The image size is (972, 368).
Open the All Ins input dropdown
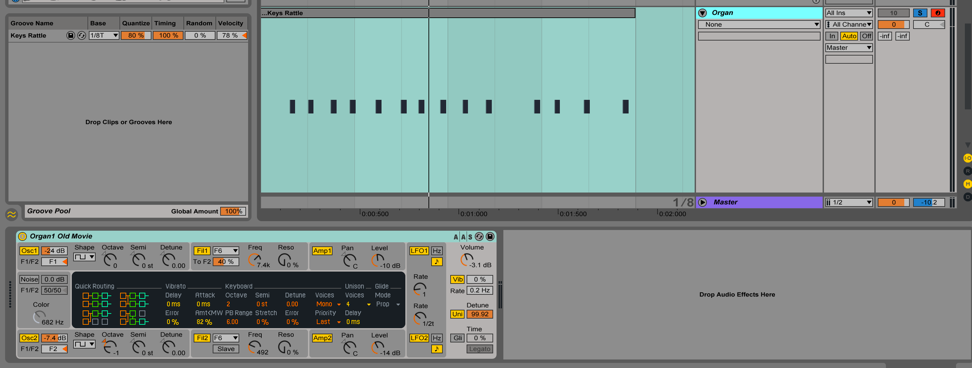(849, 13)
